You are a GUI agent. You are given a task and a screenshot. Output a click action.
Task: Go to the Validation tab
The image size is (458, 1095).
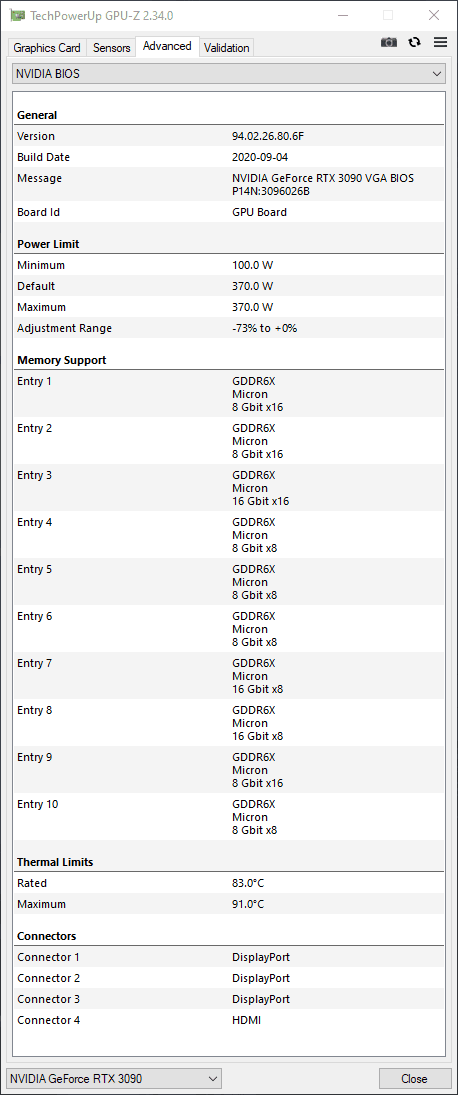pyautogui.click(x=226, y=47)
